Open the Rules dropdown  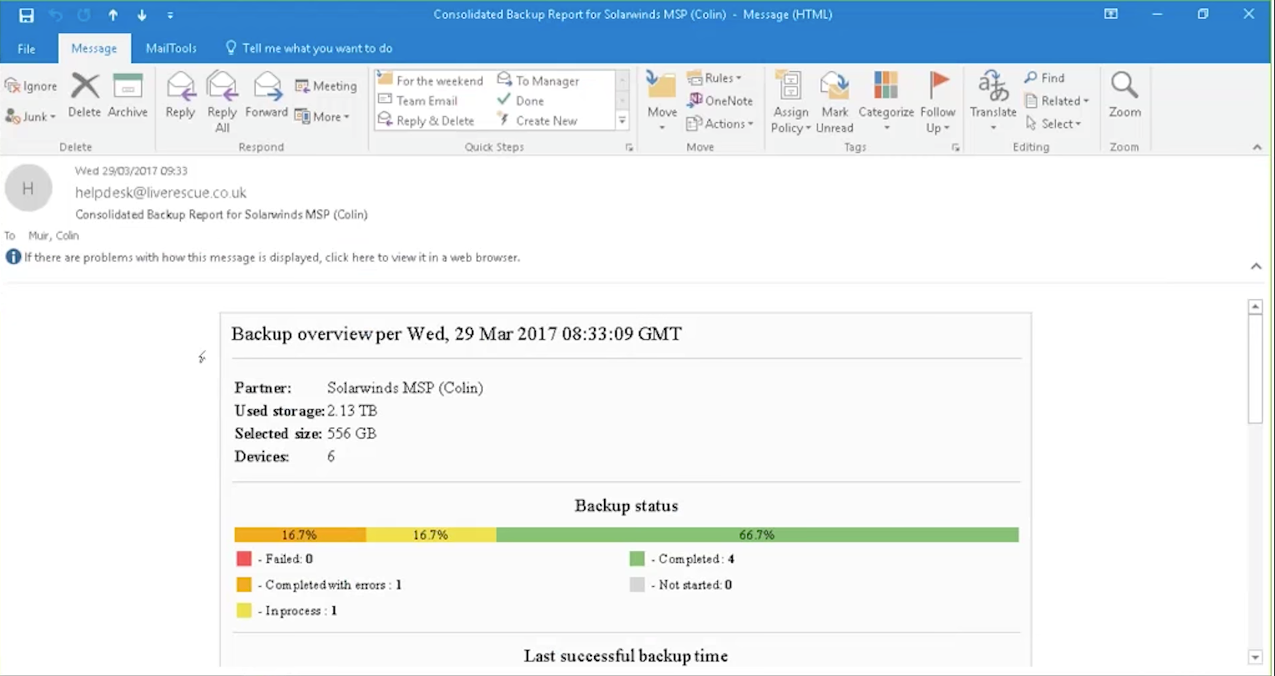click(714, 78)
